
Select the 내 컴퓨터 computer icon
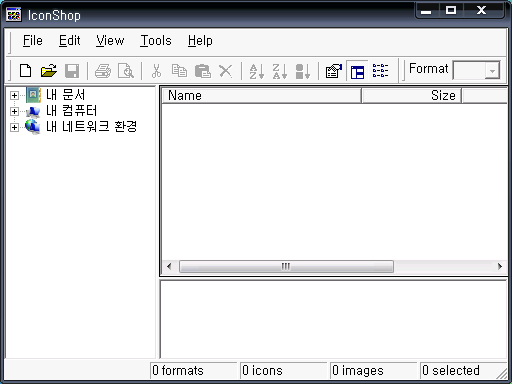coord(33,111)
